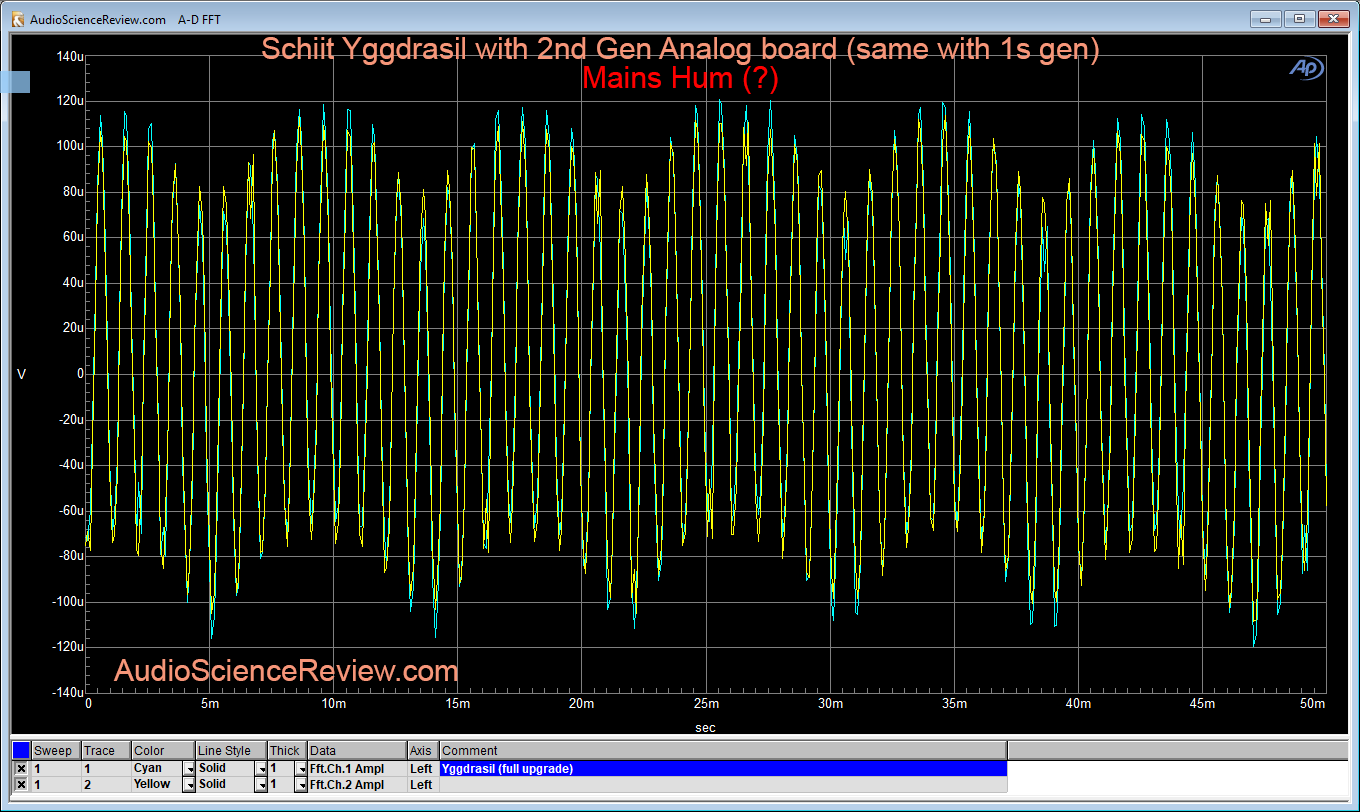The image size is (1360, 812).
Task: Select the 'Fft.Ch.1 Ampl' data cell
Action: pyautogui.click(x=357, y=769)
